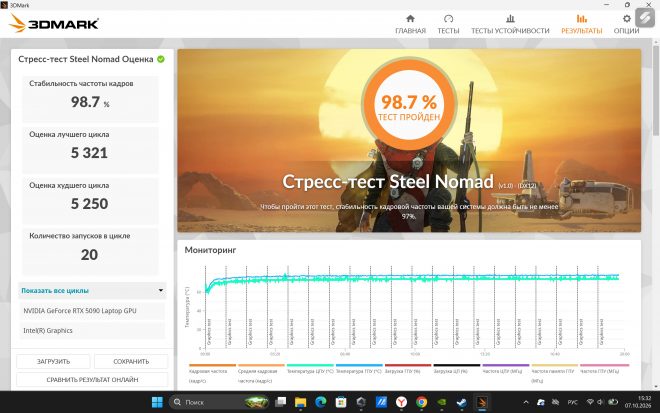Open Task View on taskbar
The width and height of the screenshot is (660, 413).
280,402
